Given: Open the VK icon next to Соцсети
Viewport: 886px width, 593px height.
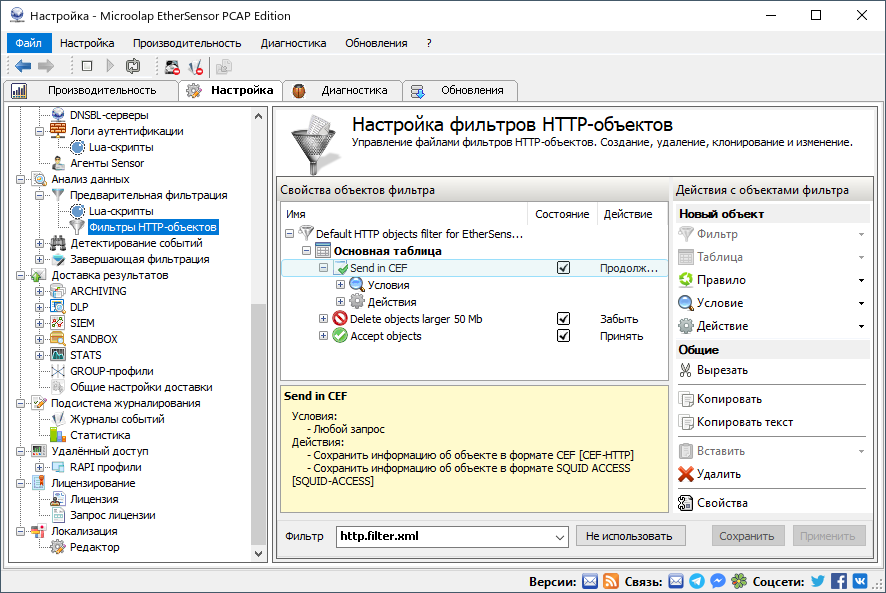Looking at the screenshot, I should 861,581.
